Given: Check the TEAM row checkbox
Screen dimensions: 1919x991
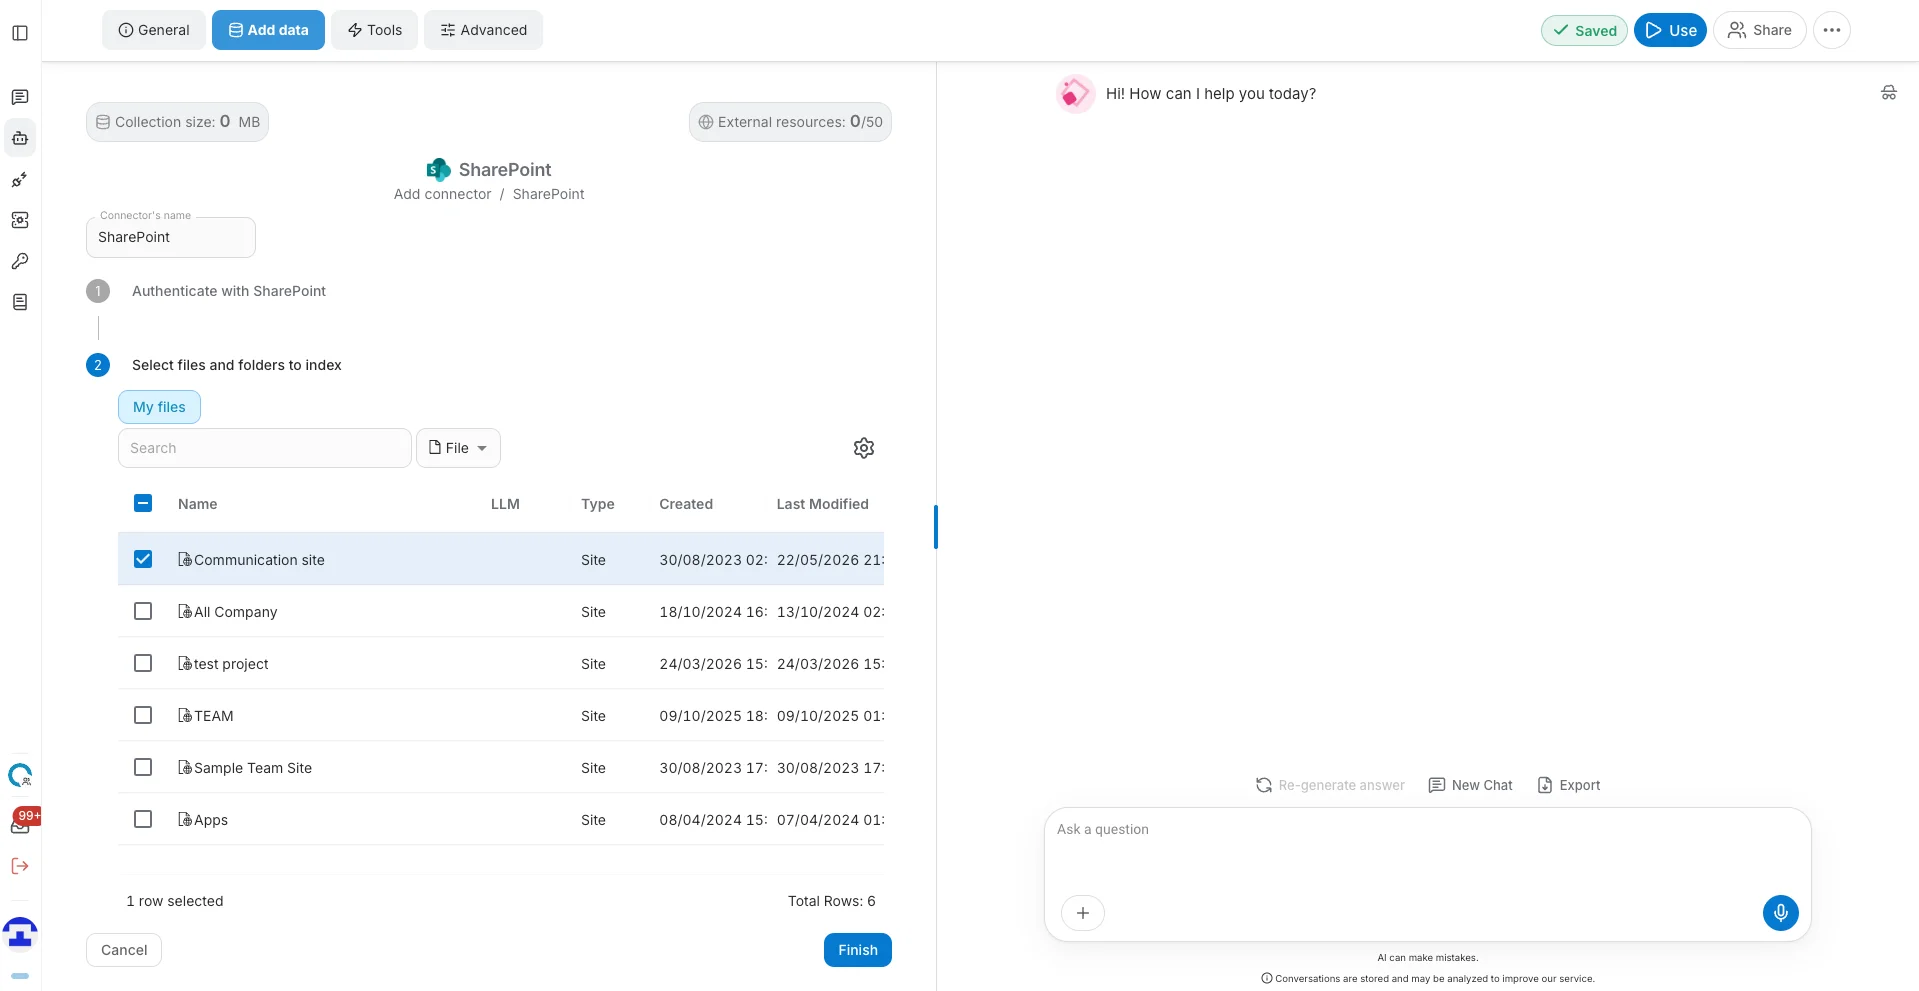Looking at the screenshot, I should tap(143, 715).
